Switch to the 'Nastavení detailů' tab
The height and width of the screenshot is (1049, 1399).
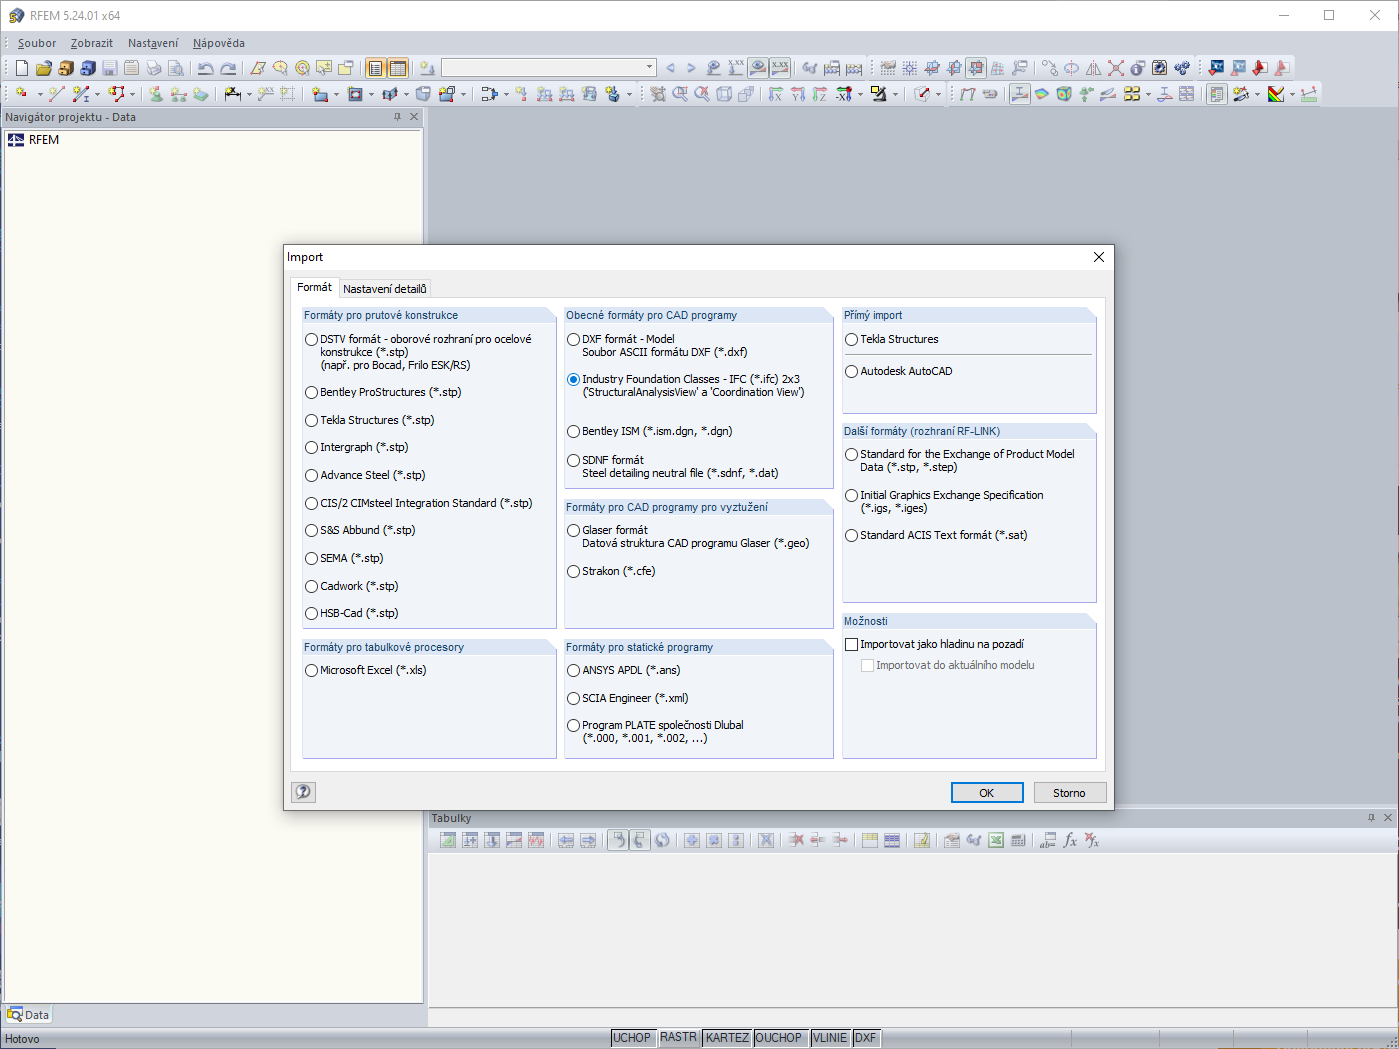[385, 288]
